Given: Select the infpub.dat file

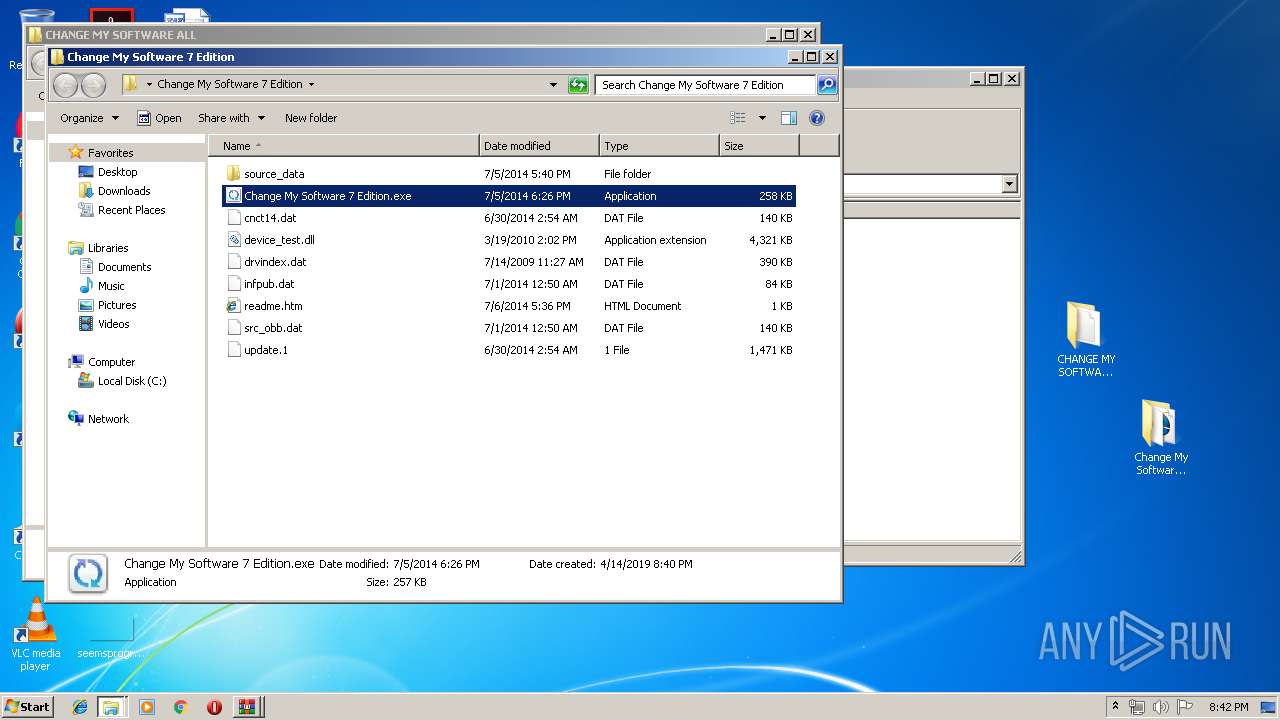Looking at the screenshot, I should tap(269, 284).
